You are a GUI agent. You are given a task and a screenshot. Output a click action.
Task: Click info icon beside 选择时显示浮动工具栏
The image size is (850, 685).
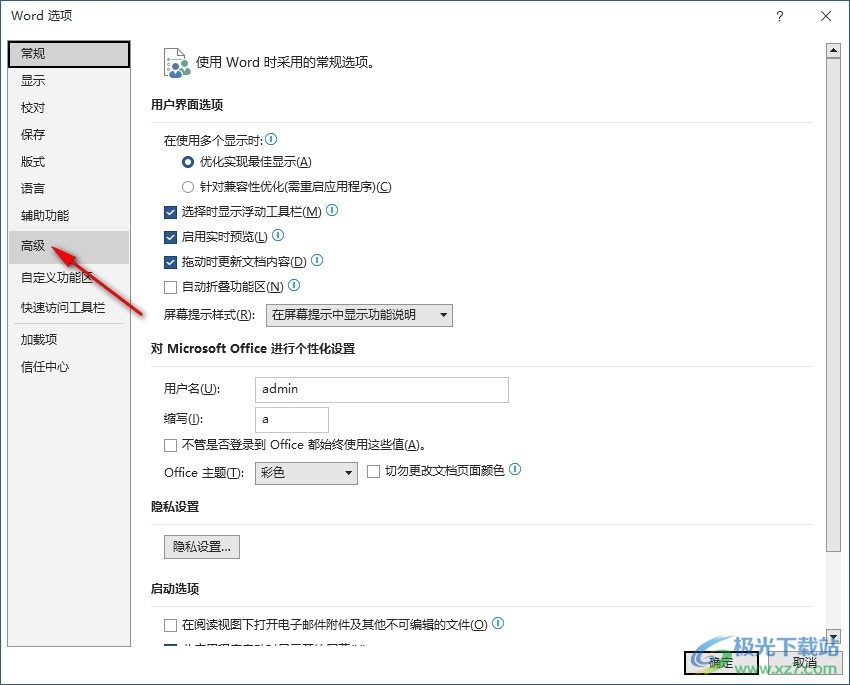332,210
